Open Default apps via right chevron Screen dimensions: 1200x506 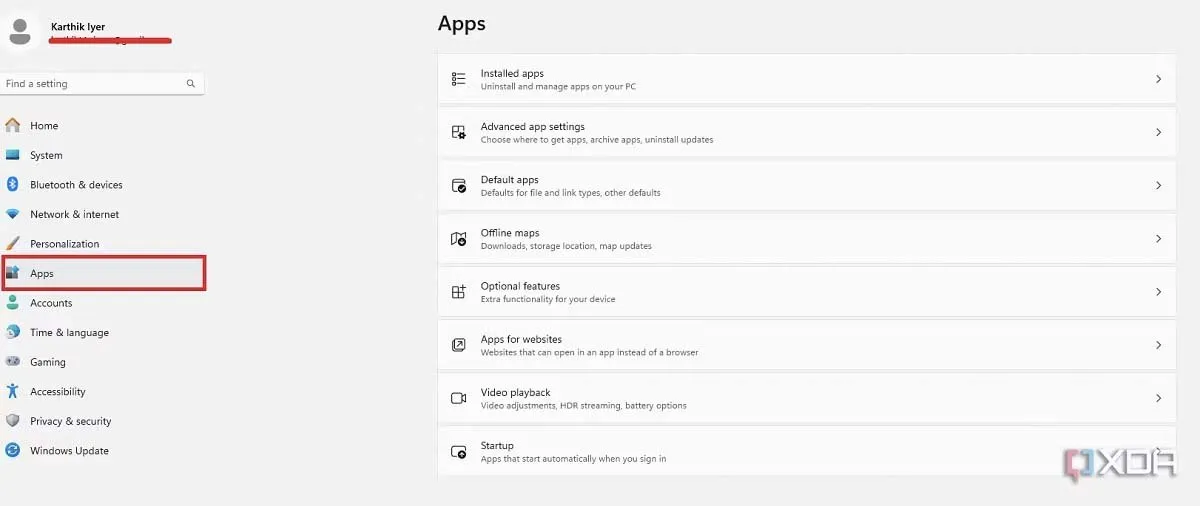click(x=1158, y=186)
